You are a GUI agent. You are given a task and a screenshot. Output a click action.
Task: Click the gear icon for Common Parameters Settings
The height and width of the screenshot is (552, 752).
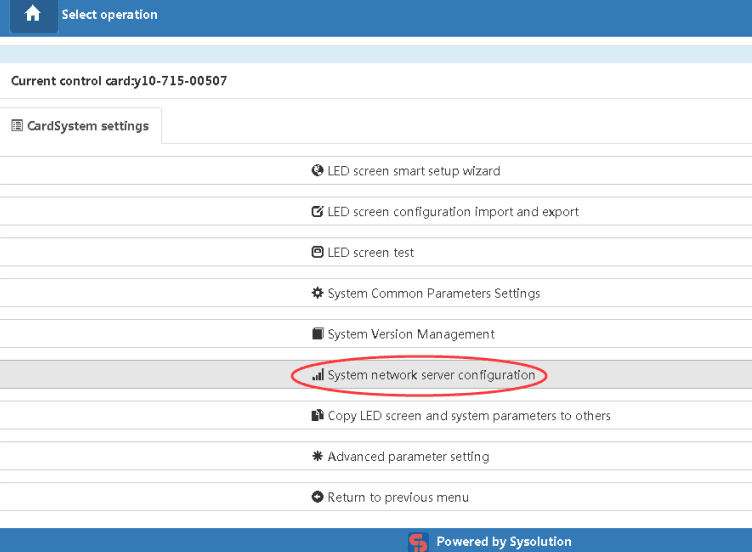(x=318, y=294)
